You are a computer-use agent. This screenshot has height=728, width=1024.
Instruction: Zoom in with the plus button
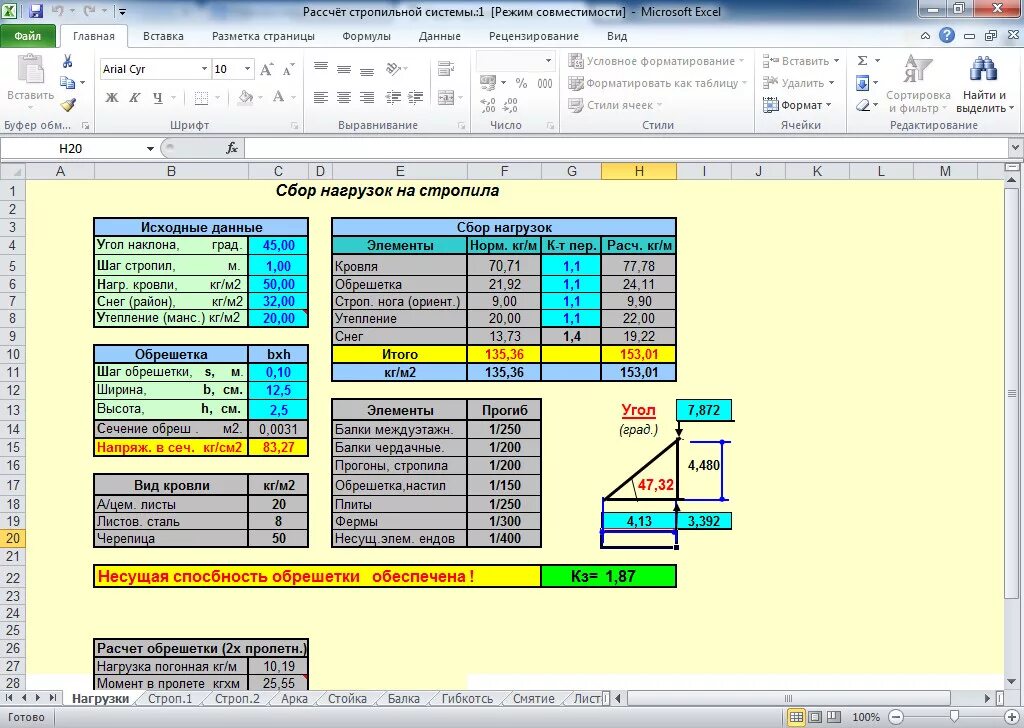click(1014, 717)
